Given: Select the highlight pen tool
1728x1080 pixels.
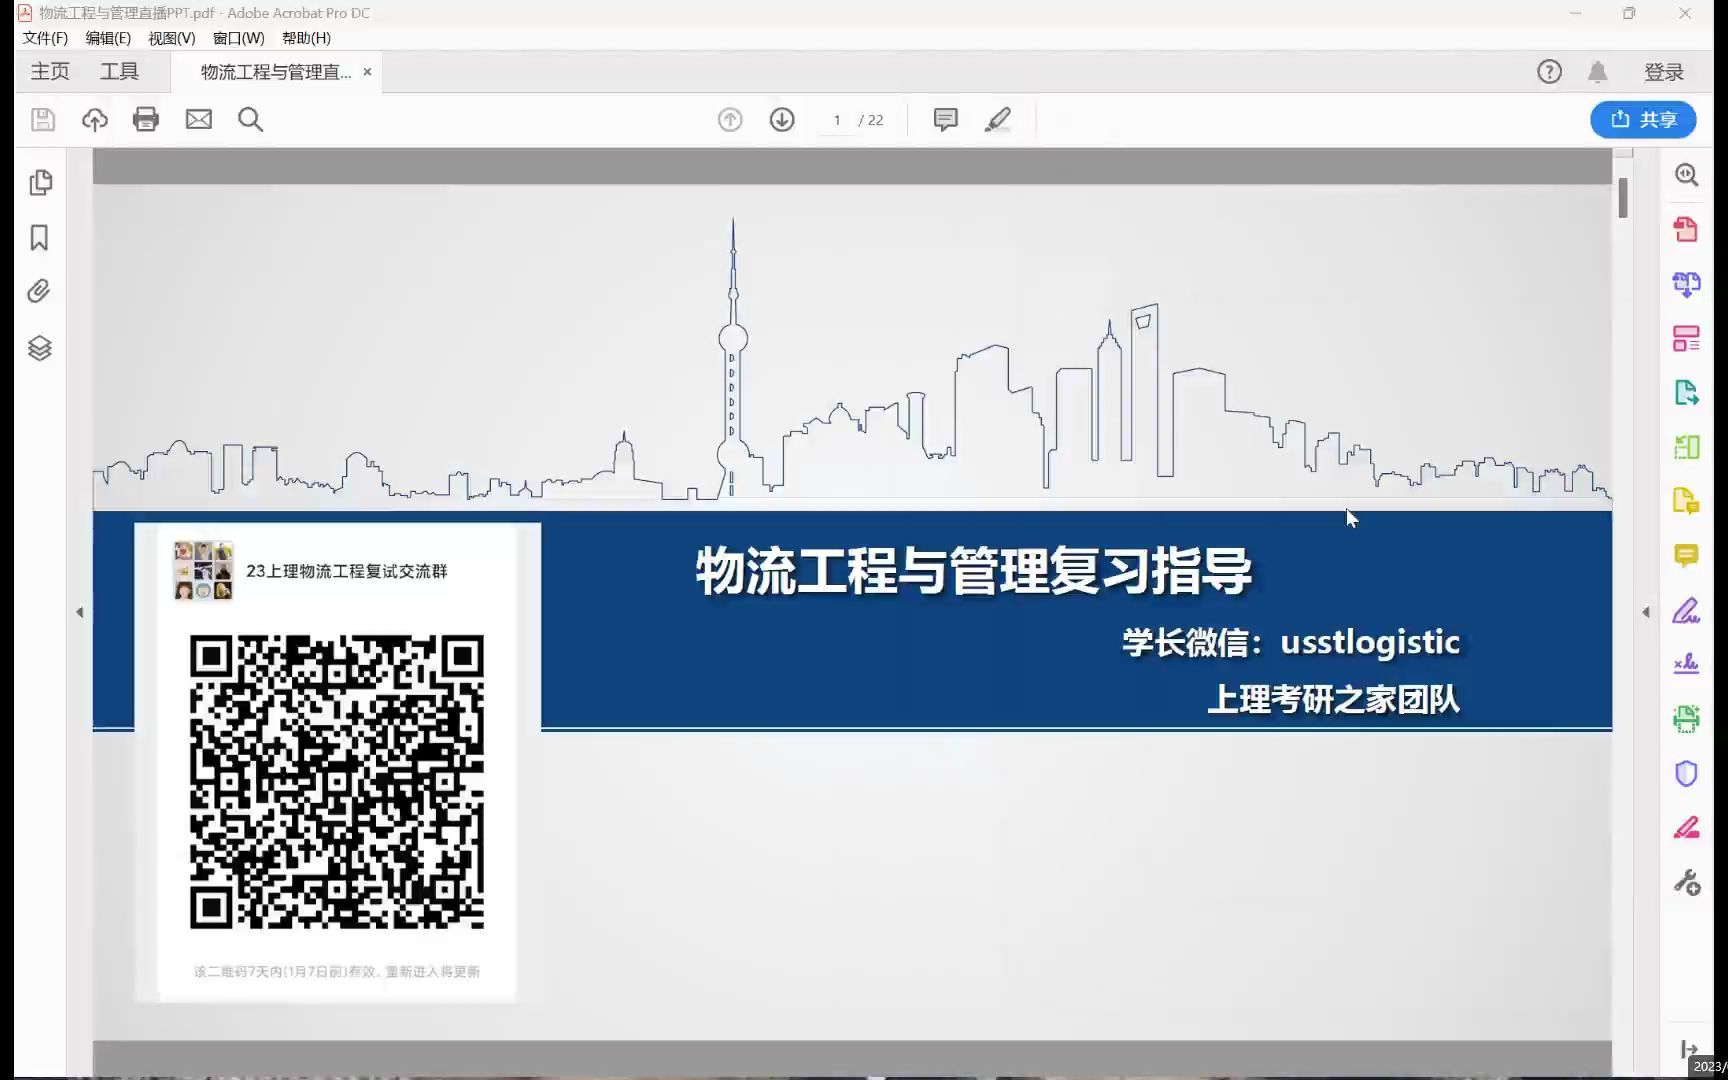Looking at the screenshot, I should coord(997,120).
